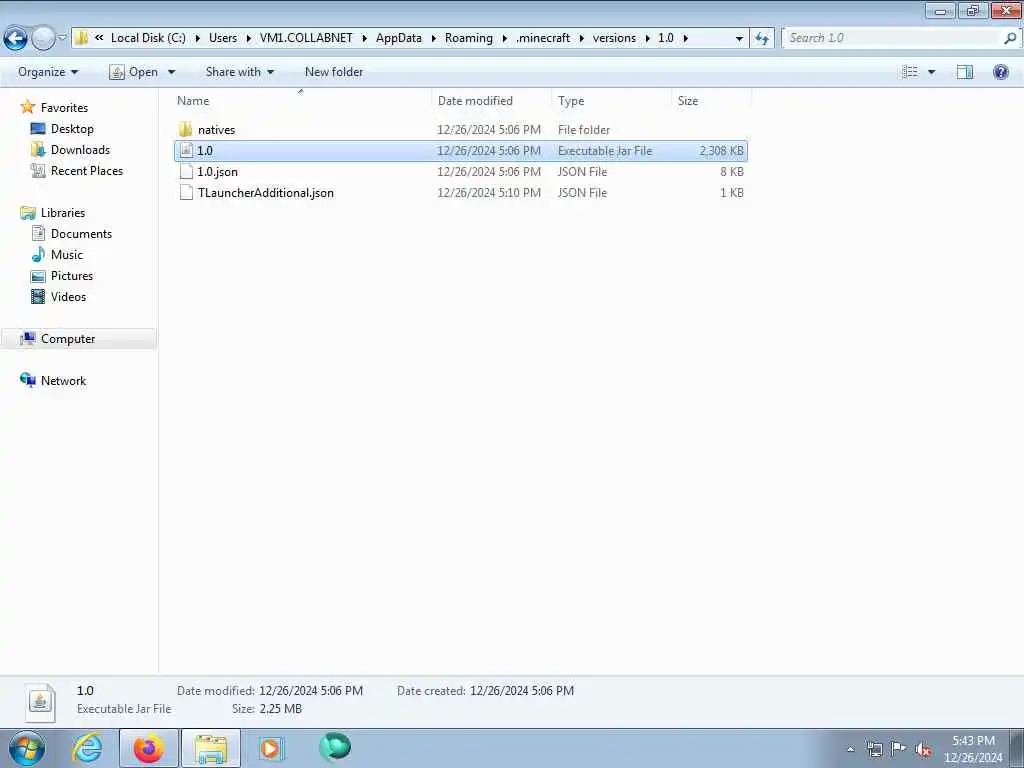Click Roaming in the address breadcrumb
Viewport: 1024px width, 768px height.
point(468,38)
